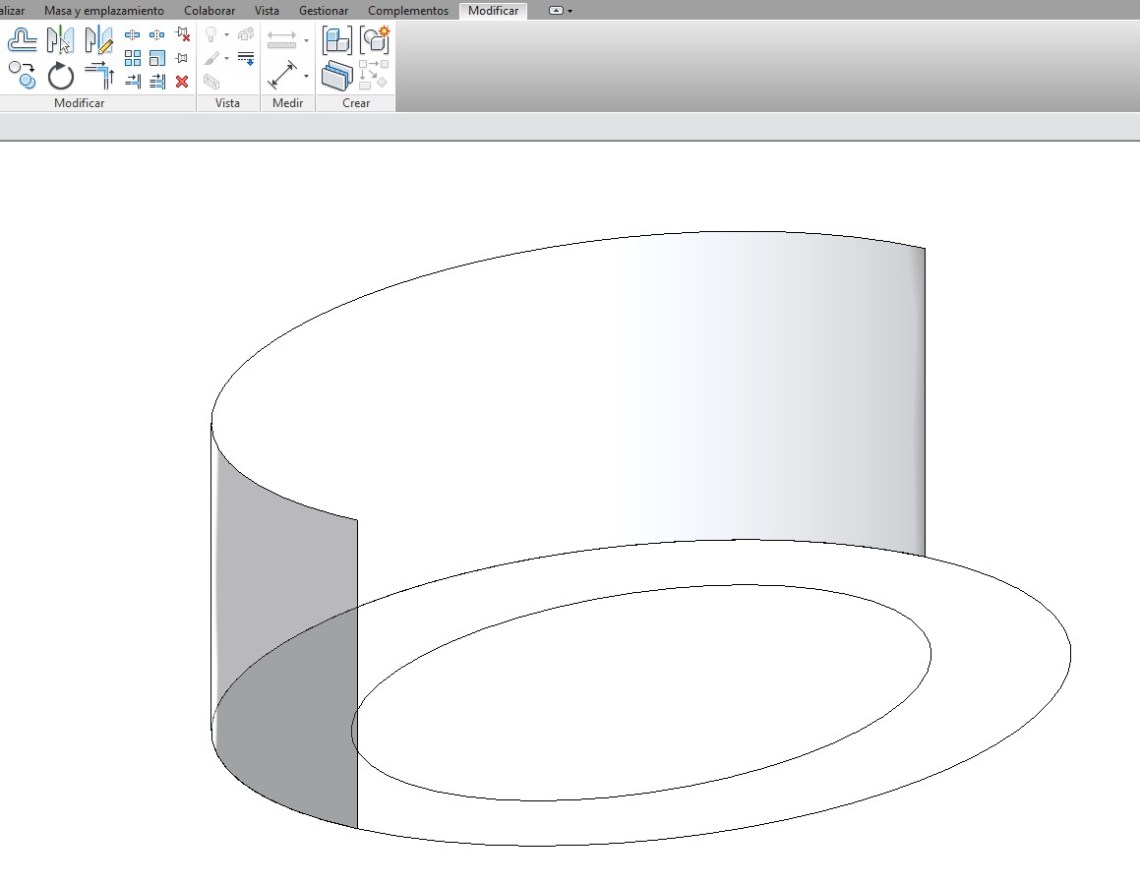Click the Line styles icon in Vista panel

246,58
